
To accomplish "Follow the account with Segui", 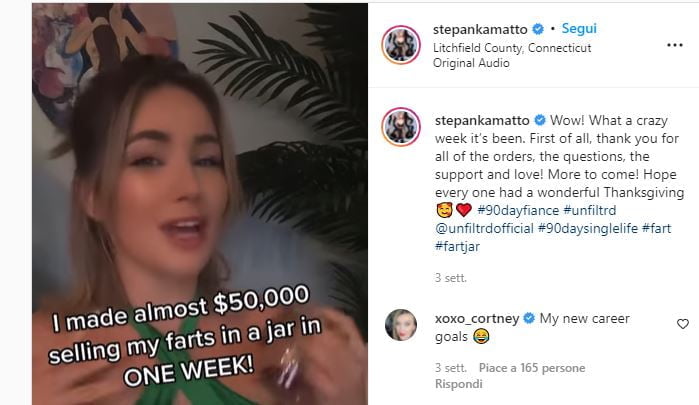I will point(579,29).
